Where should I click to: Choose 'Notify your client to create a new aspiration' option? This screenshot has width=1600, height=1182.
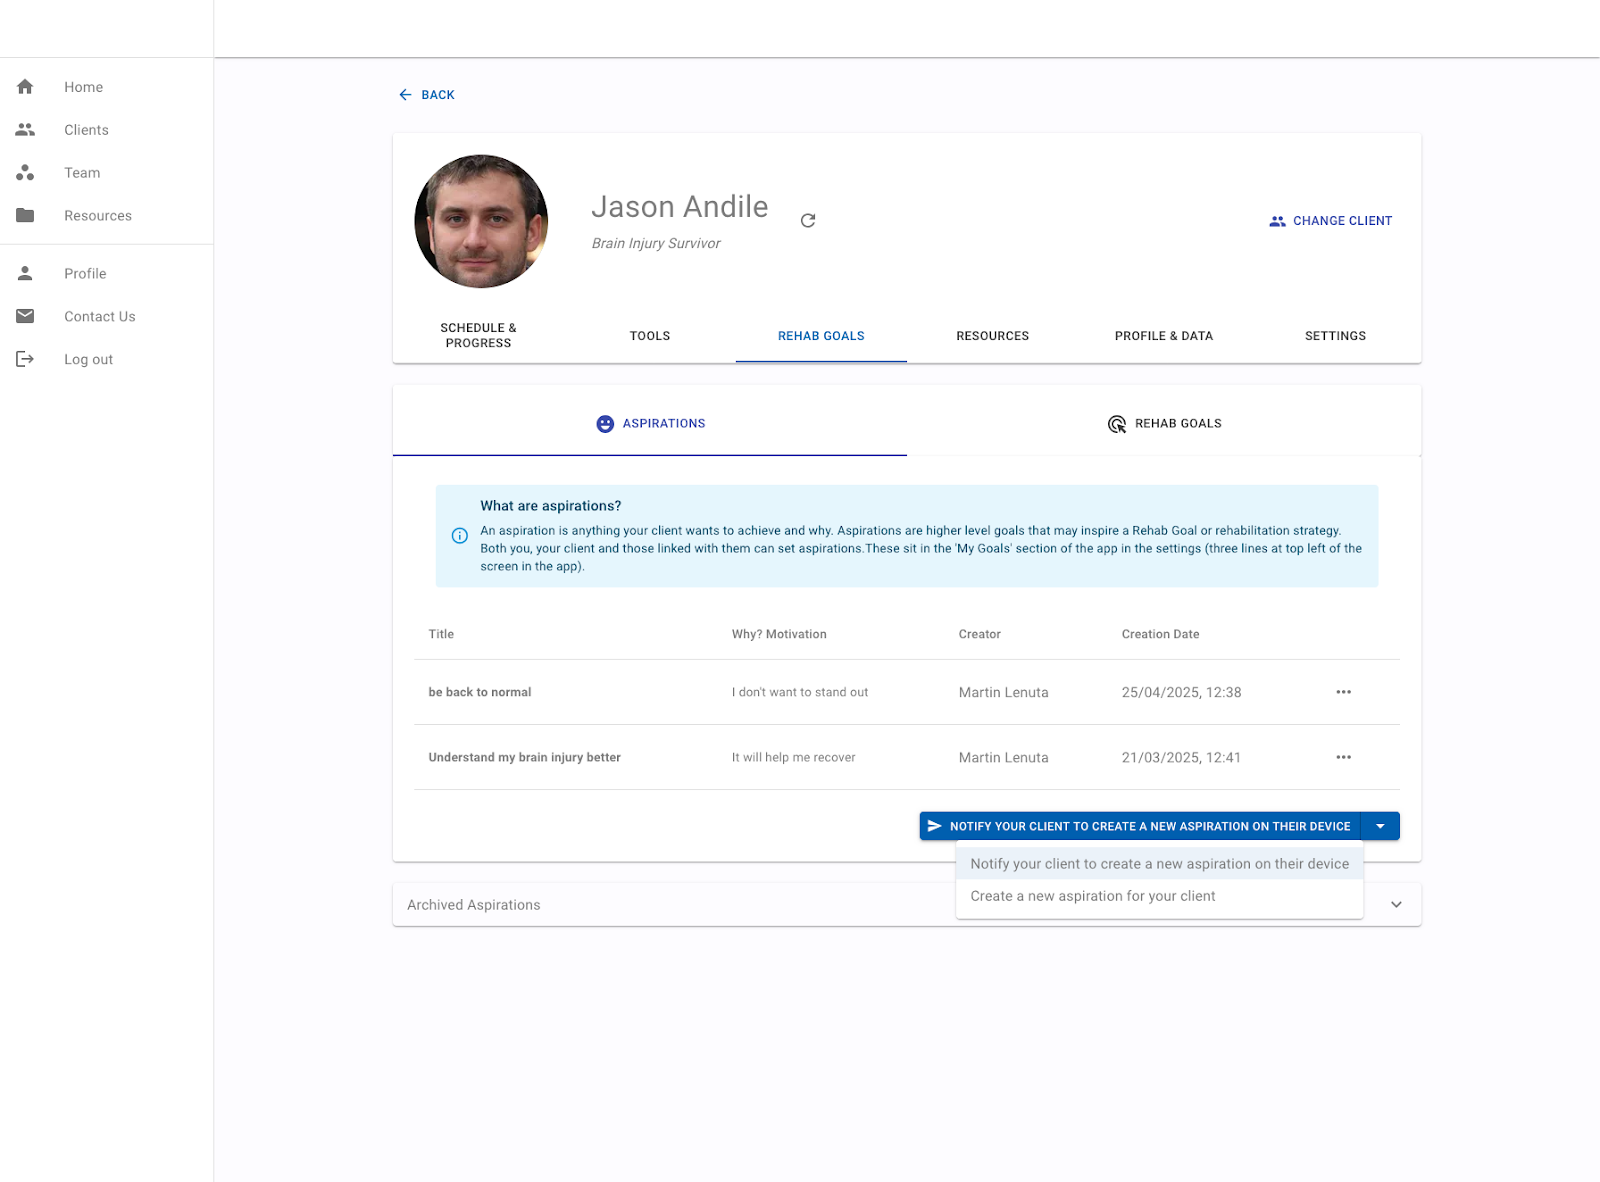(1160, 864)
